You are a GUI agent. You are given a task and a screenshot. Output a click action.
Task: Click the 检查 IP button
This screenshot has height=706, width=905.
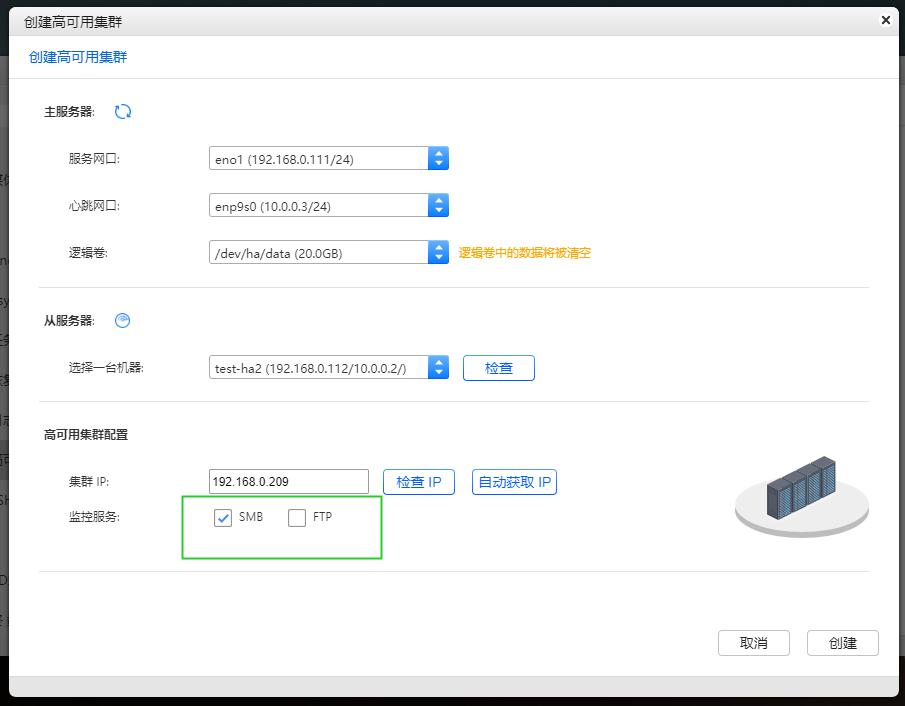(419, 482)
